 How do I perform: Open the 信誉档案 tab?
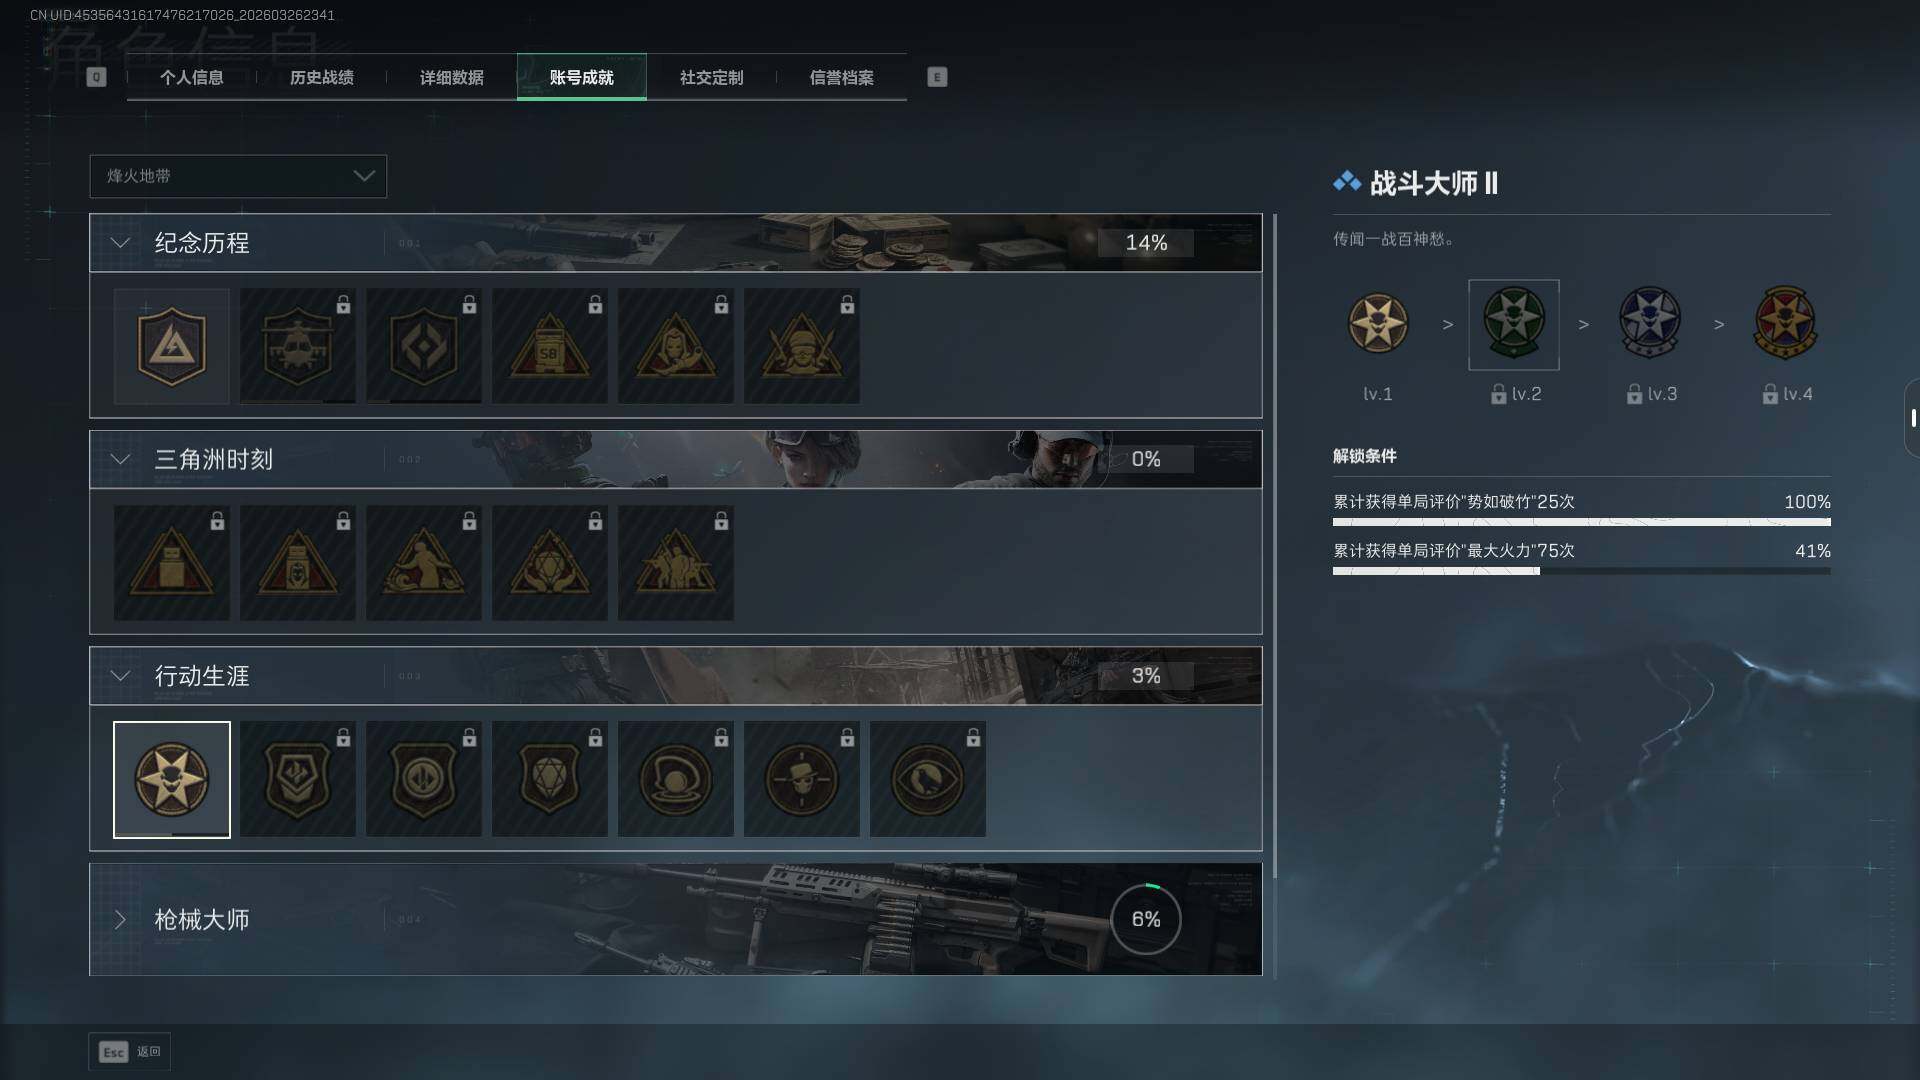pyautogui.click(x=841, y=77)
